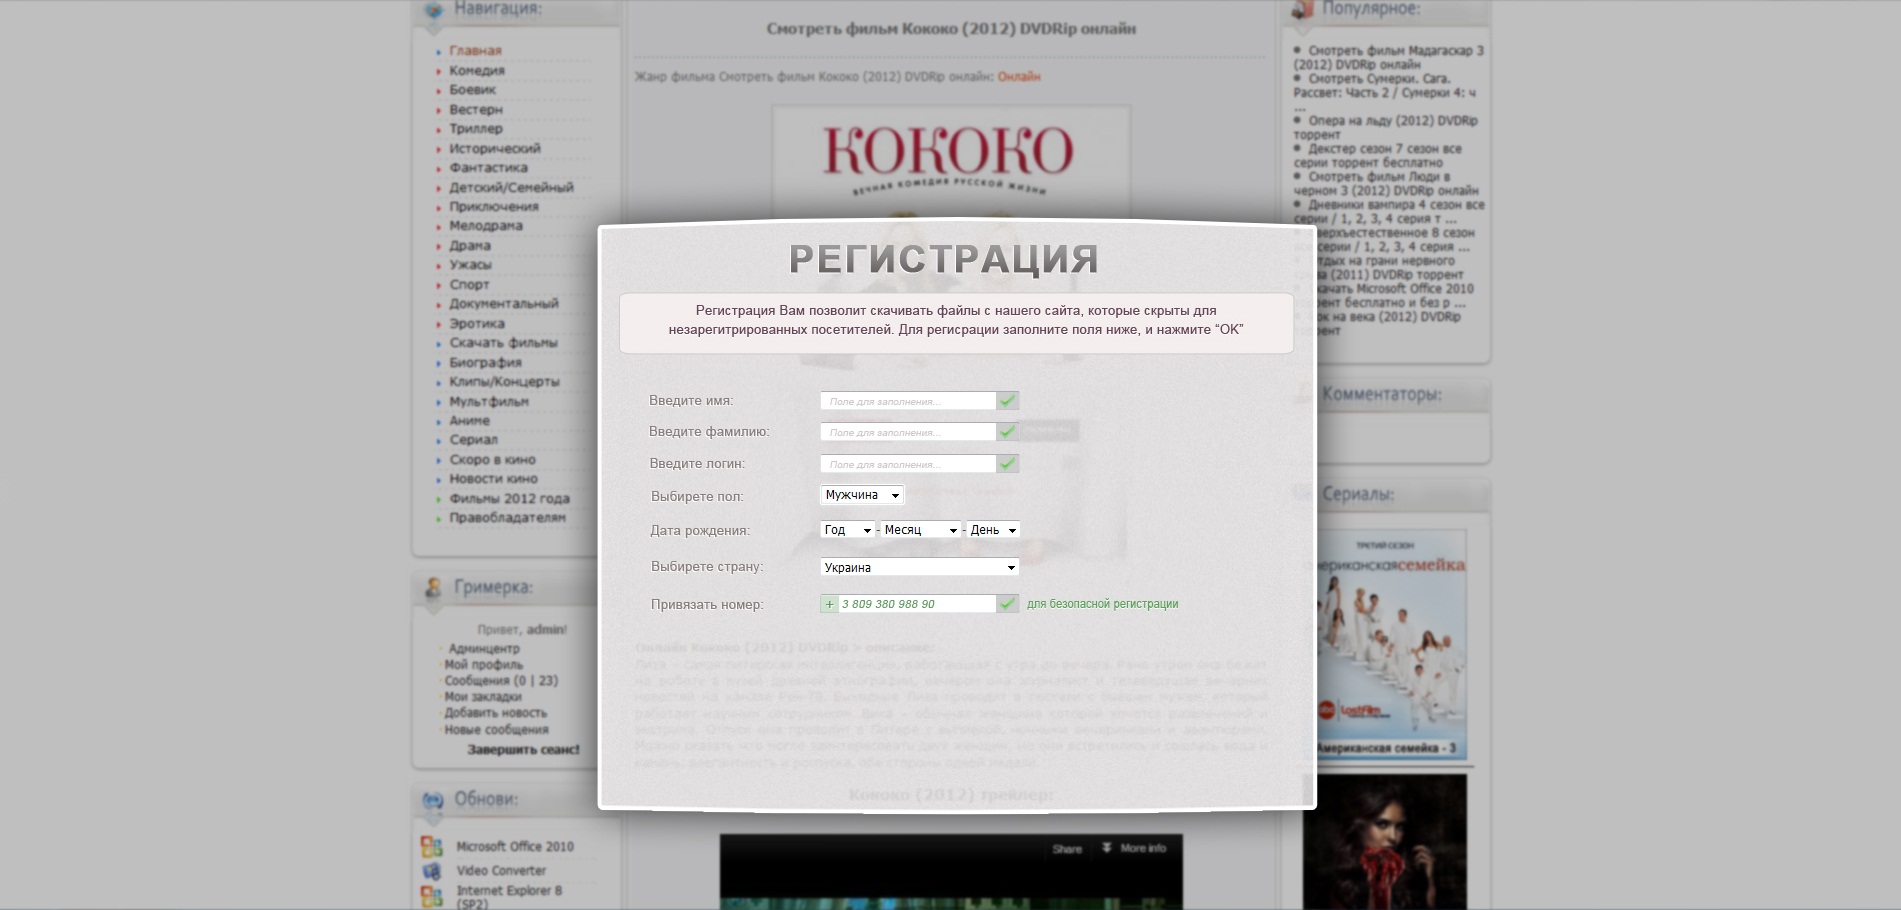Image resolution: width=1901 pixels, height=910 pixels.
Task: Click the КОКОКО movie poster image
Action: coord(950,161)
